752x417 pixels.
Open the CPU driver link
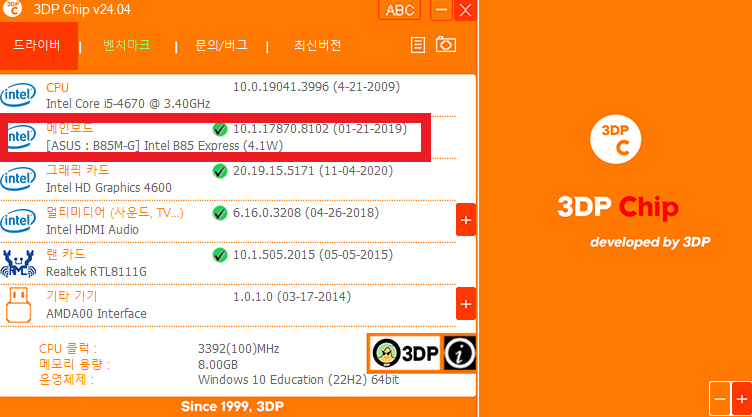coord(57,88)
